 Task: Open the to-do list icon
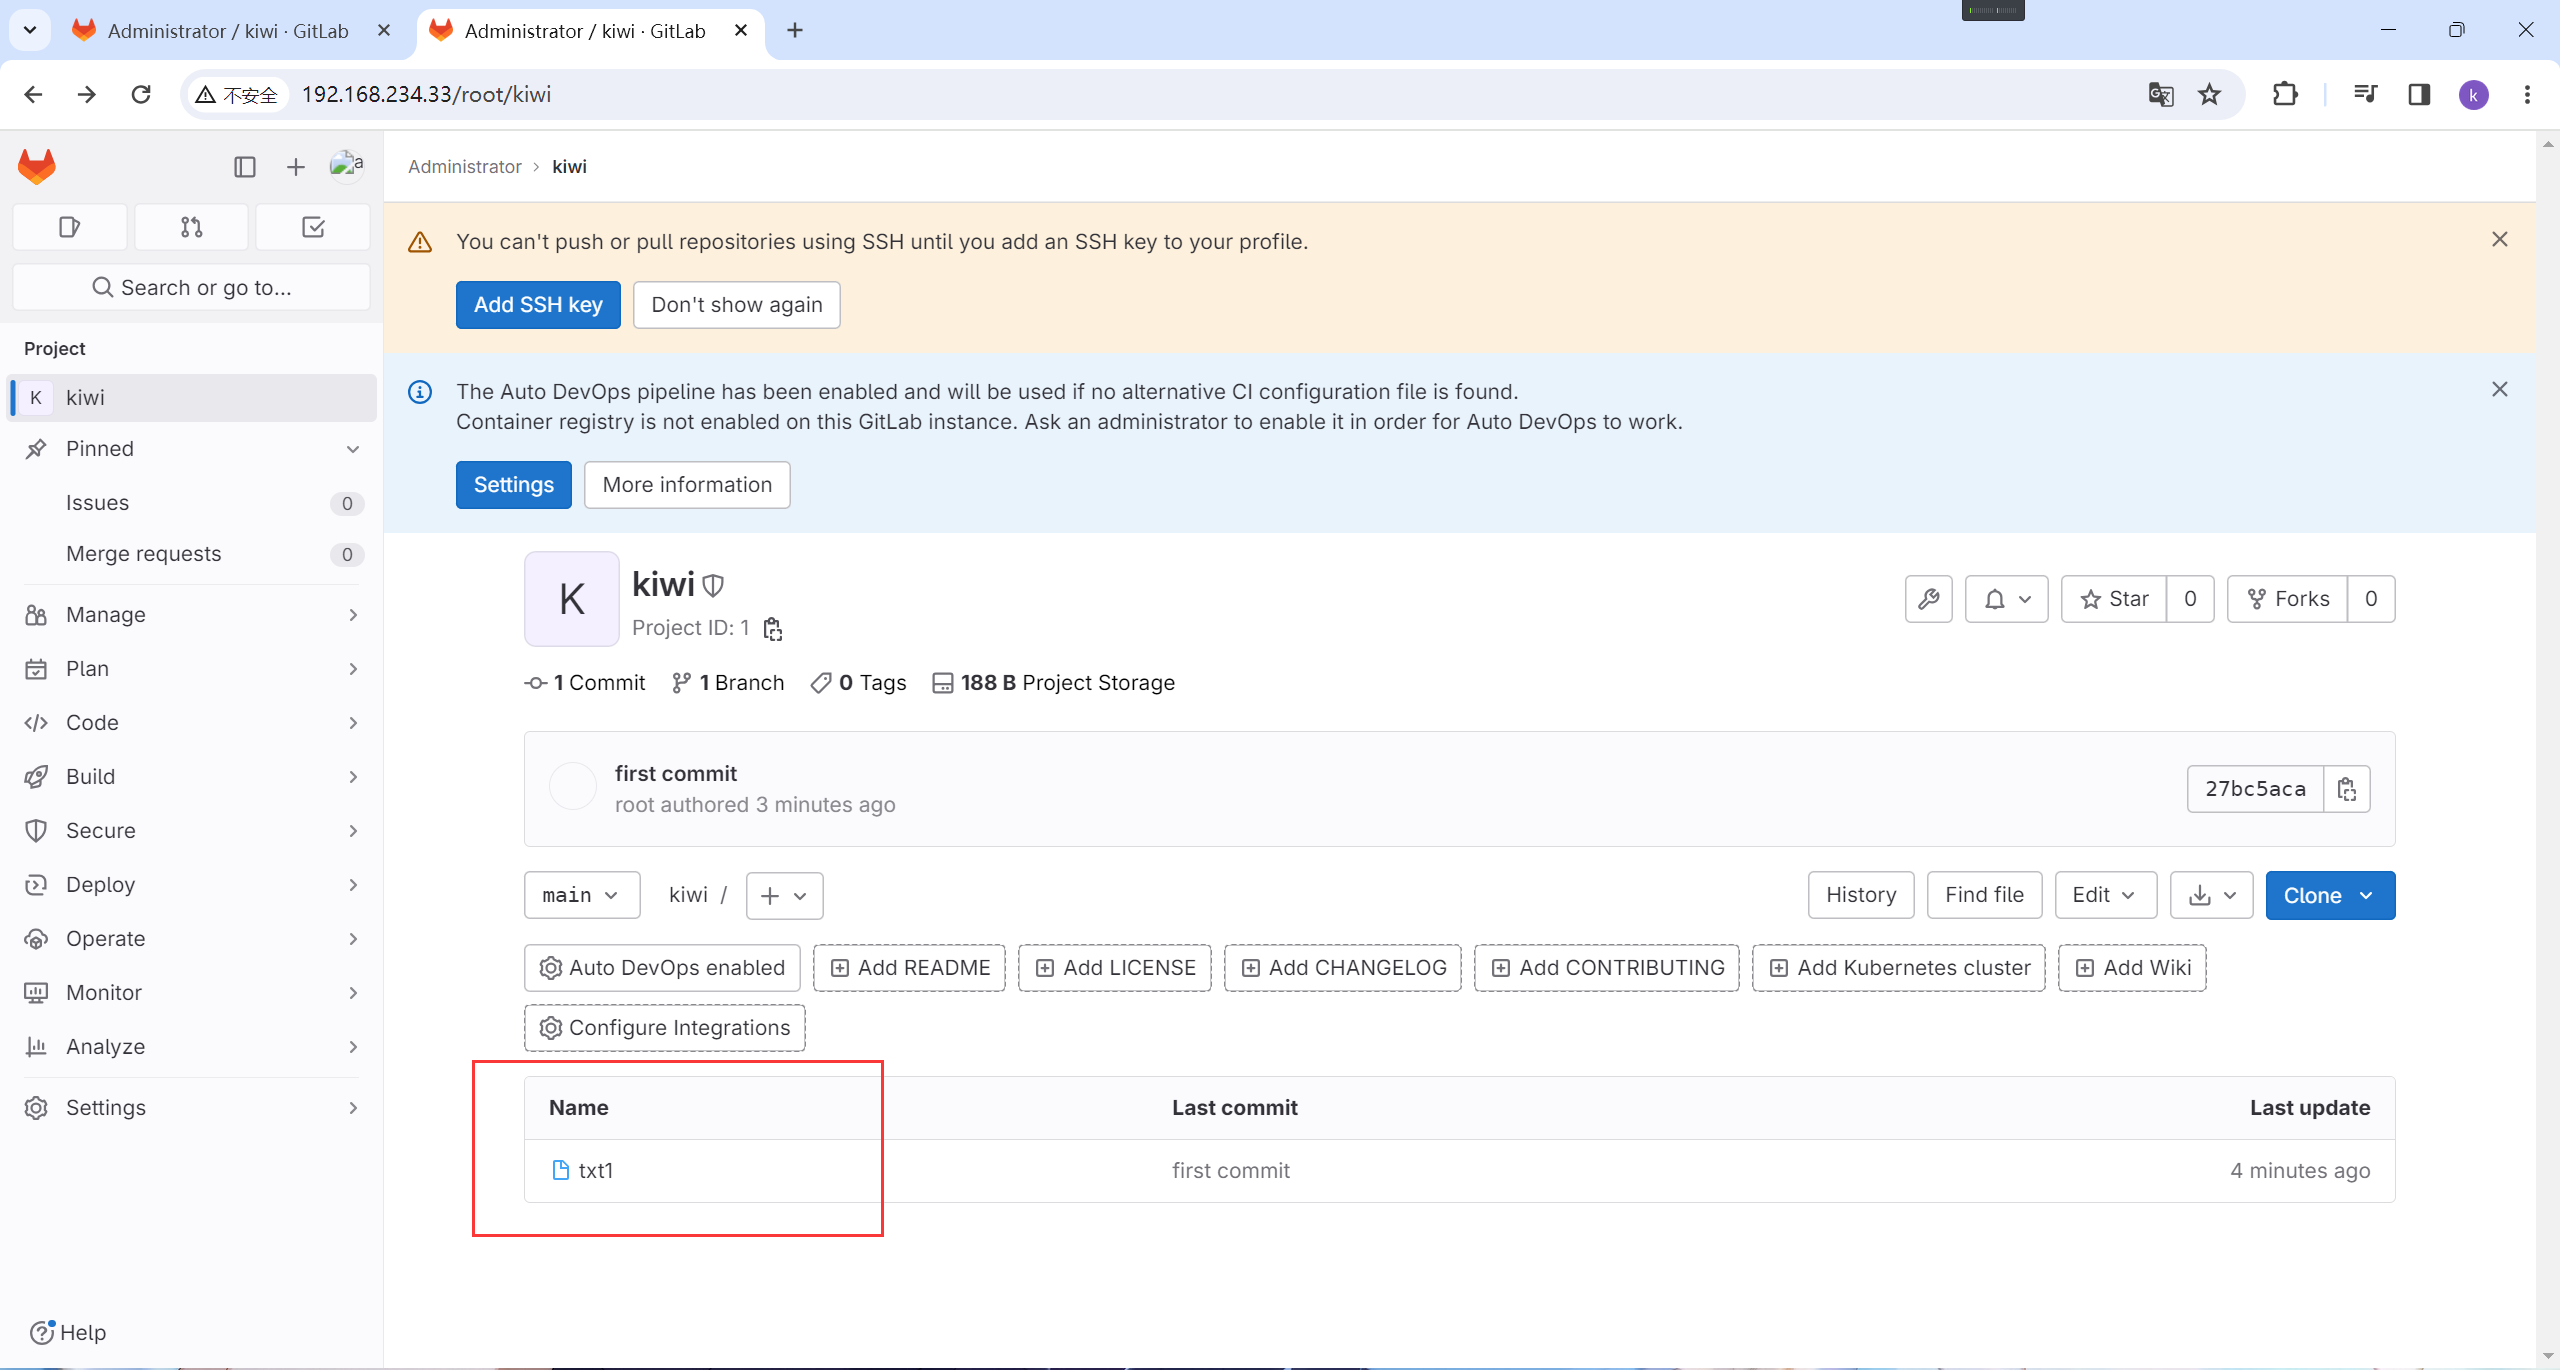coord(313,227)
